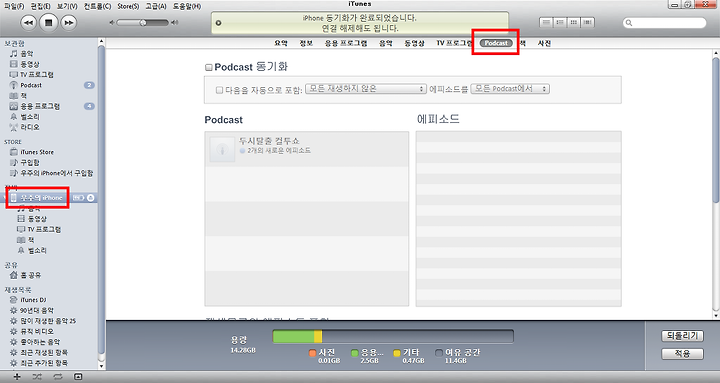Open library 동영상 in sidebar
The width and height of the screenshot is (720, 383).
pyautogui.click(x=30, y=64)
